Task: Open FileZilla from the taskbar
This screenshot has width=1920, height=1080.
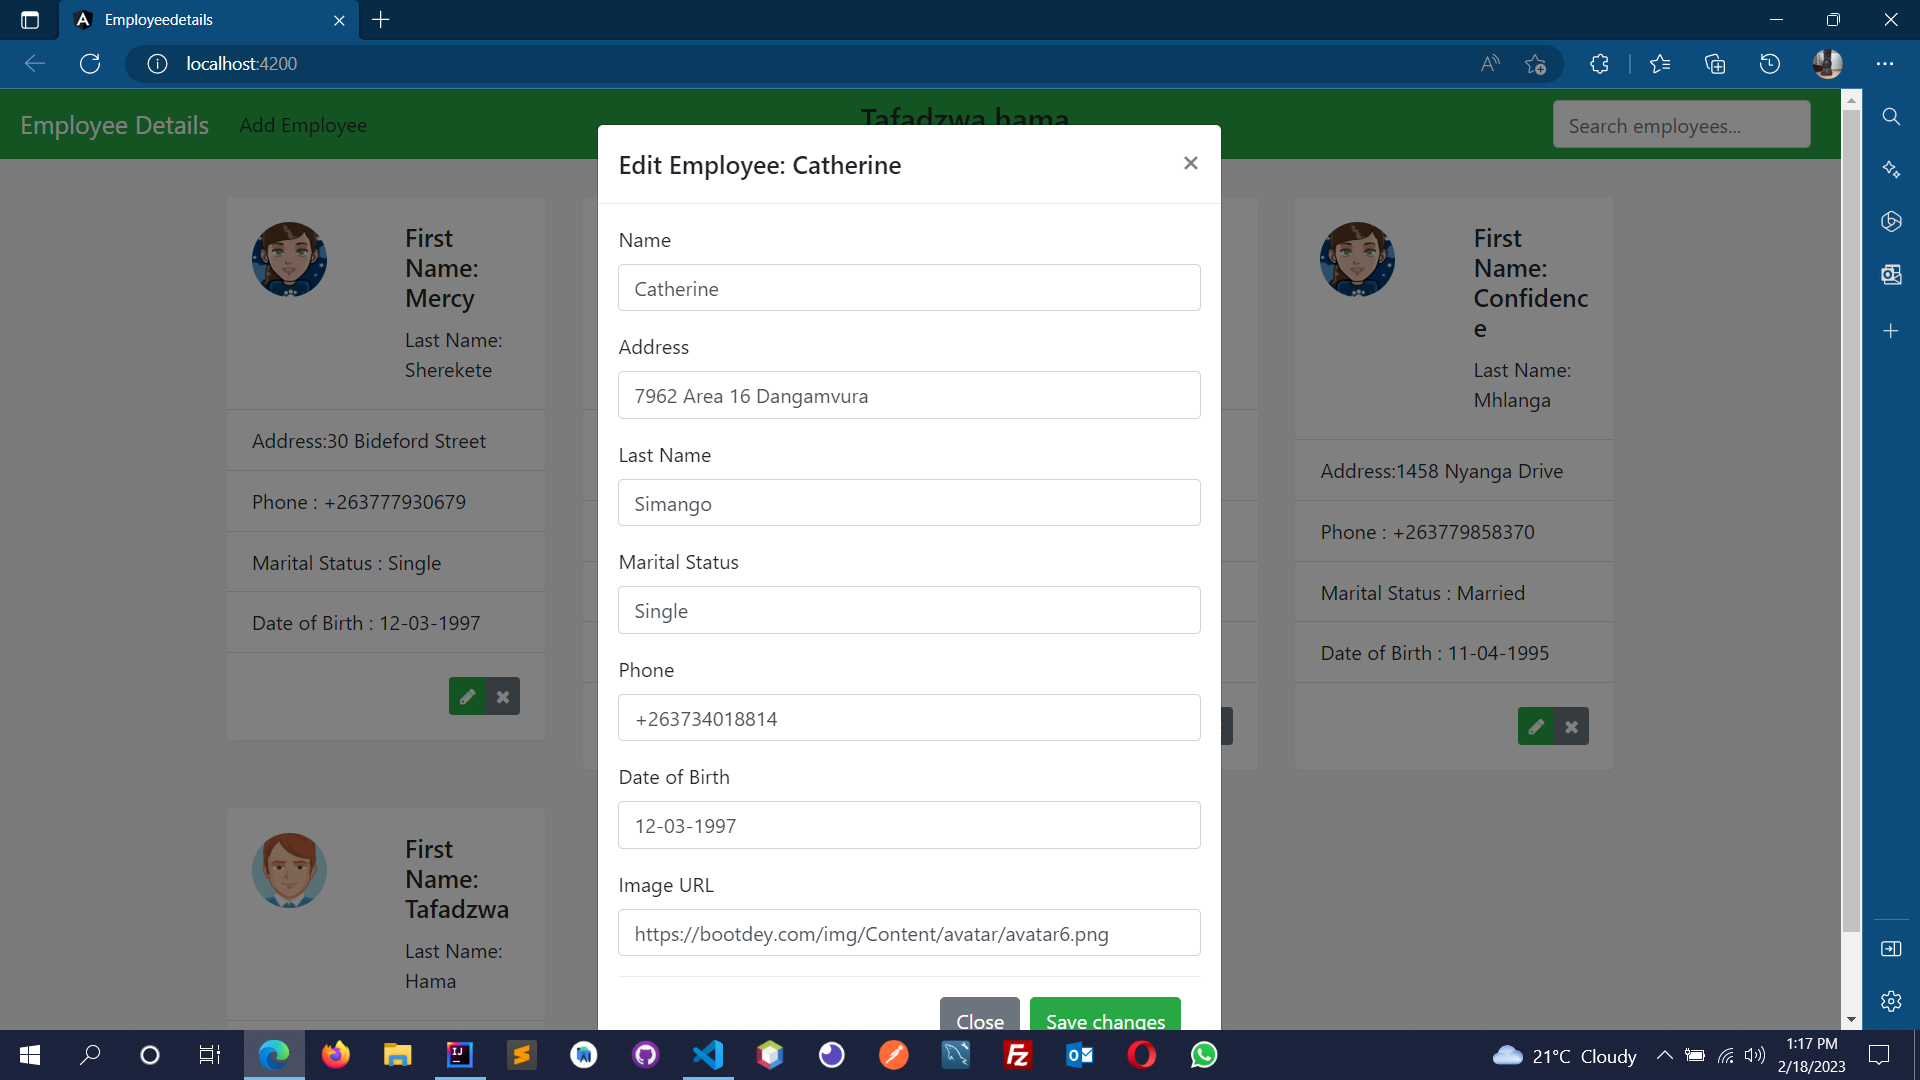Action: [1018, 1055]
